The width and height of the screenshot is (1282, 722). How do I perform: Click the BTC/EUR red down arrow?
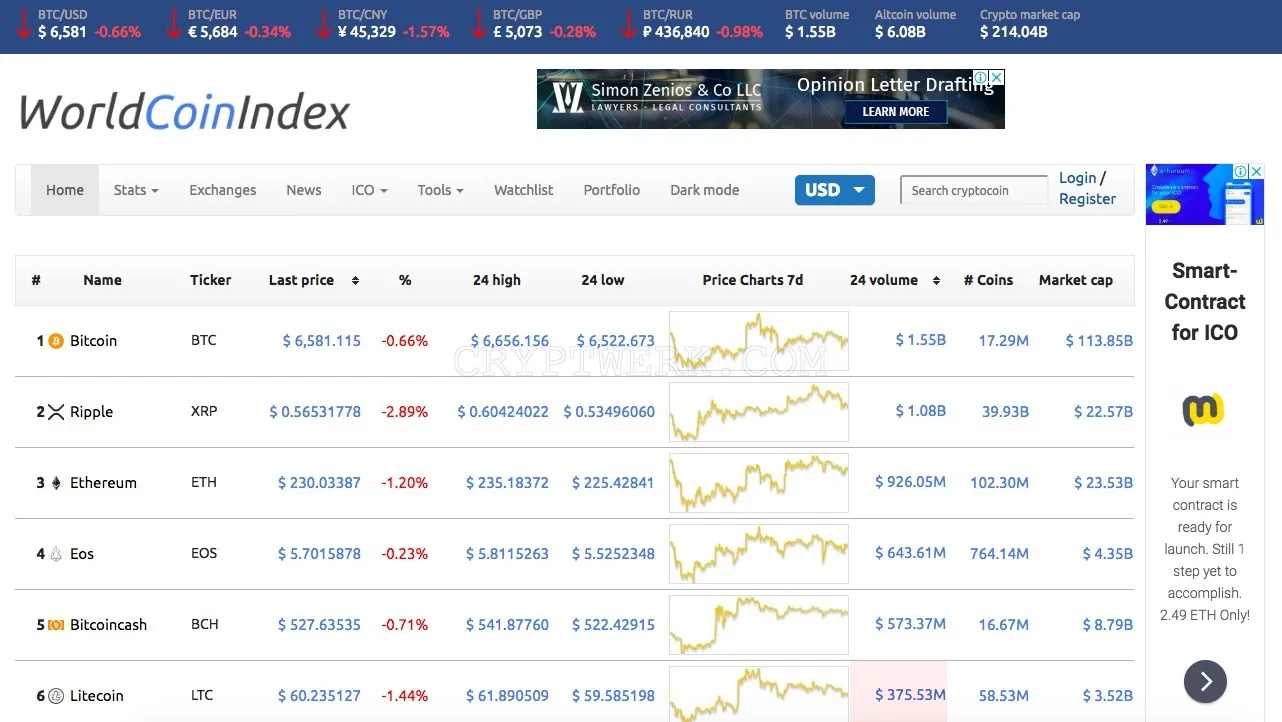(173, 24)
